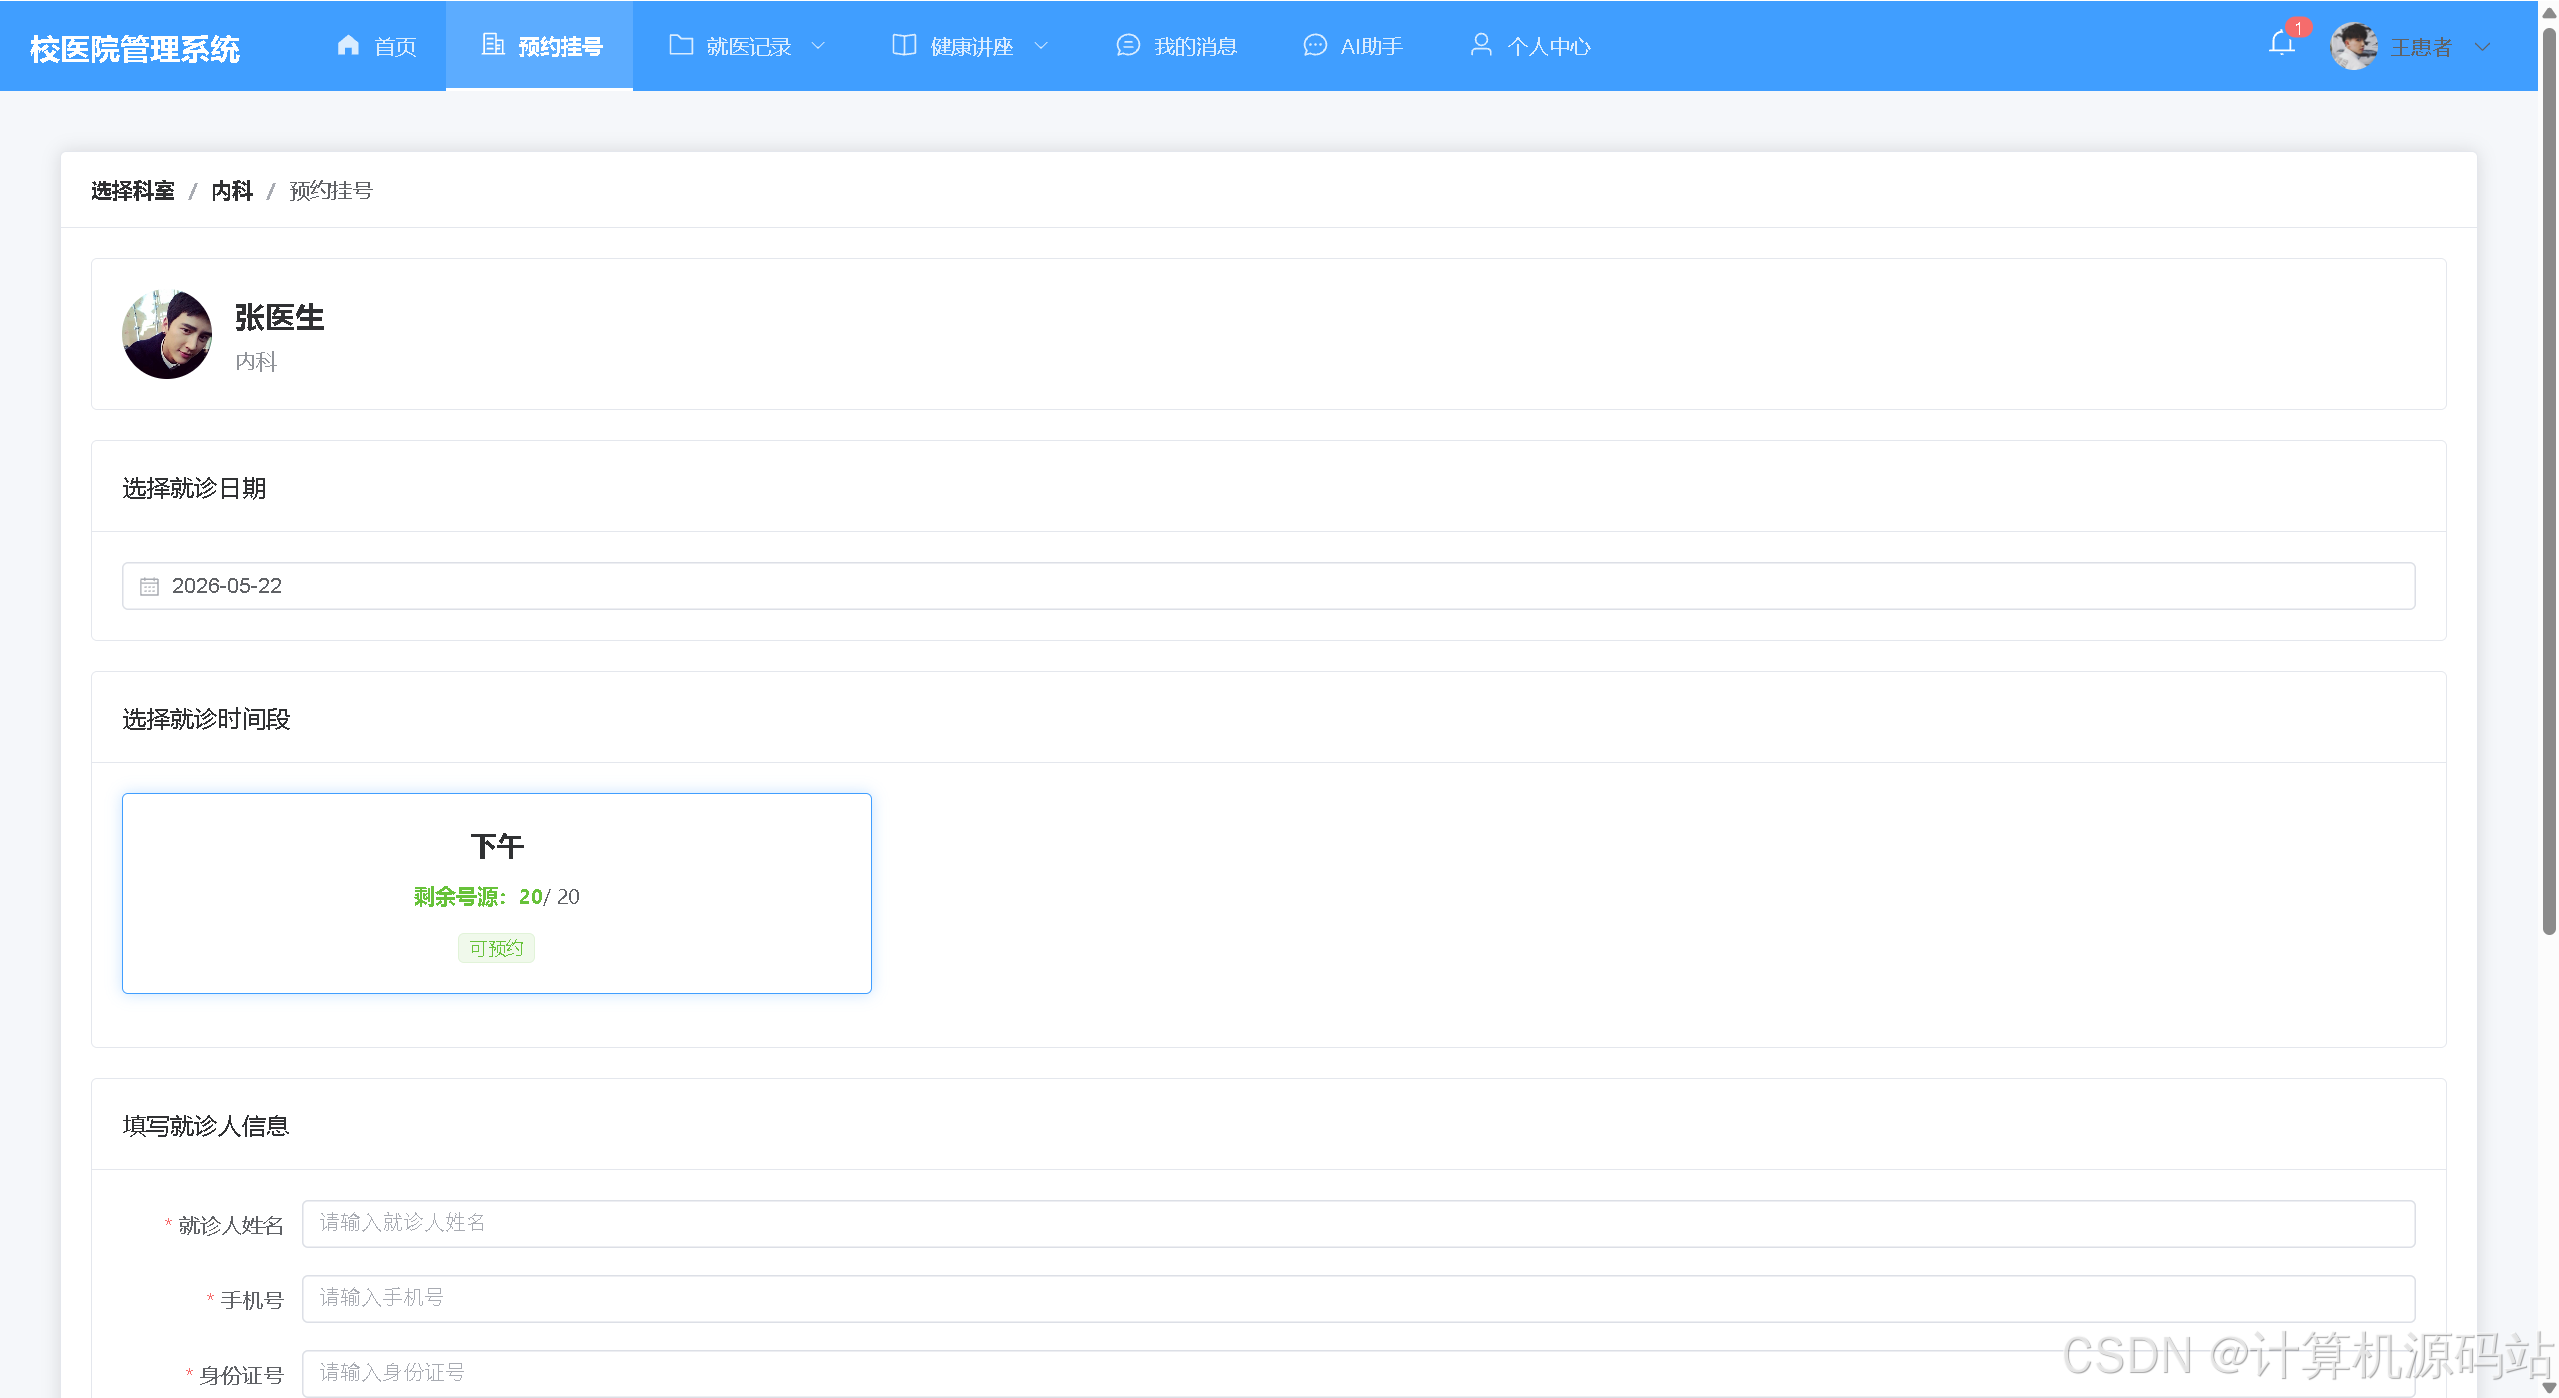Click the 可预约 status tag

point(496,948)
